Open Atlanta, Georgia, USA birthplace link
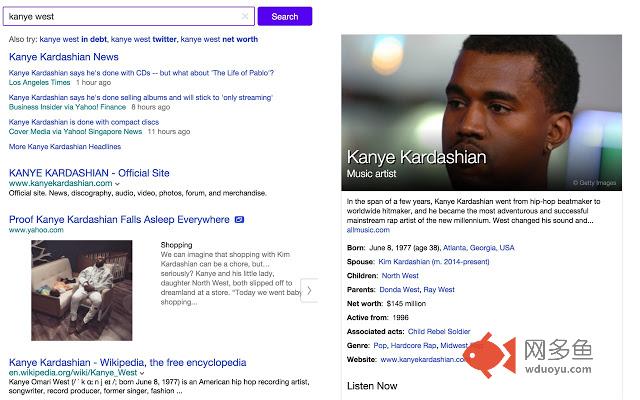640x400 pixels. tap(478, 248)
